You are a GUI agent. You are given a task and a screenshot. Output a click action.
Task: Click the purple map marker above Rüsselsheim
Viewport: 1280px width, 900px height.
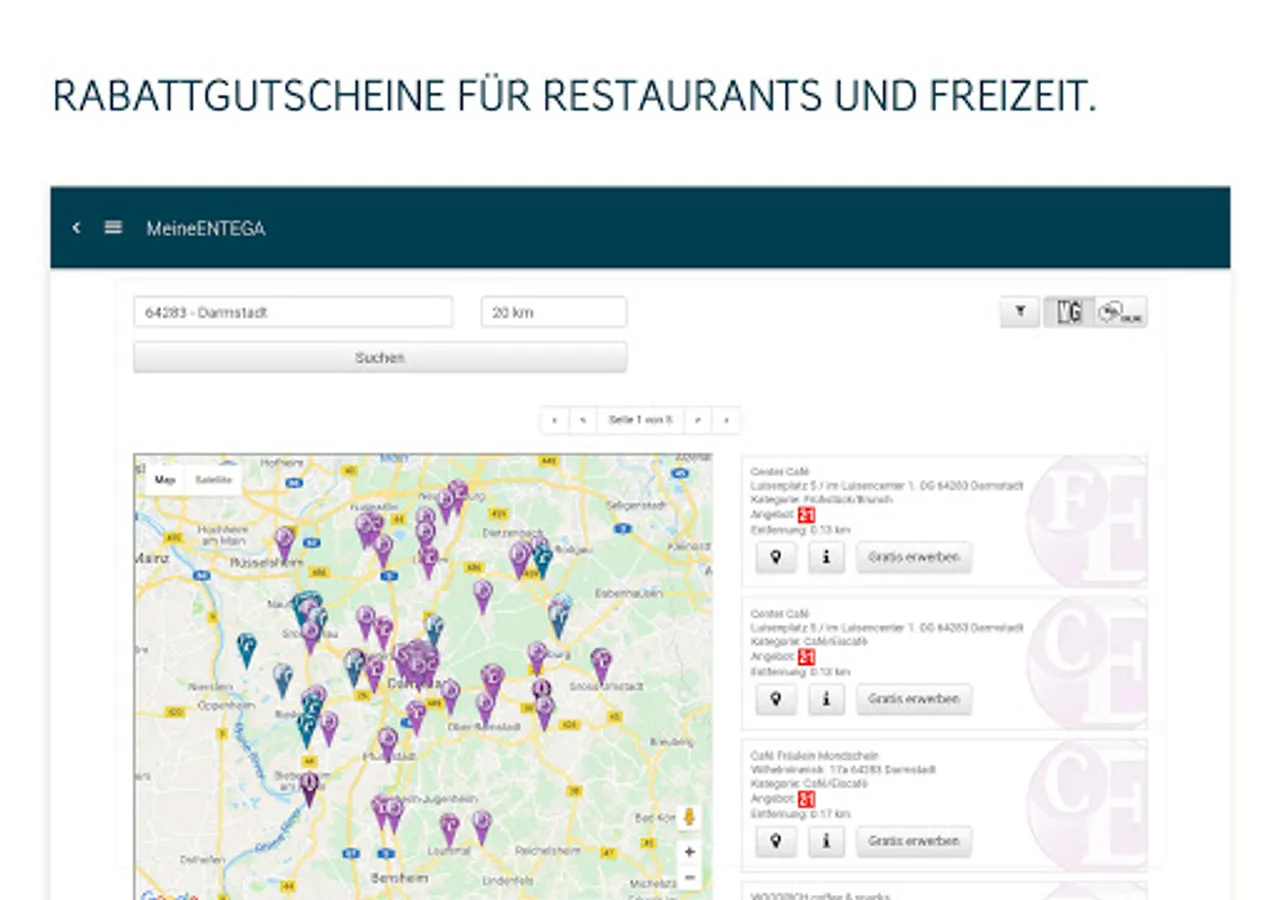tap(284, 543)
